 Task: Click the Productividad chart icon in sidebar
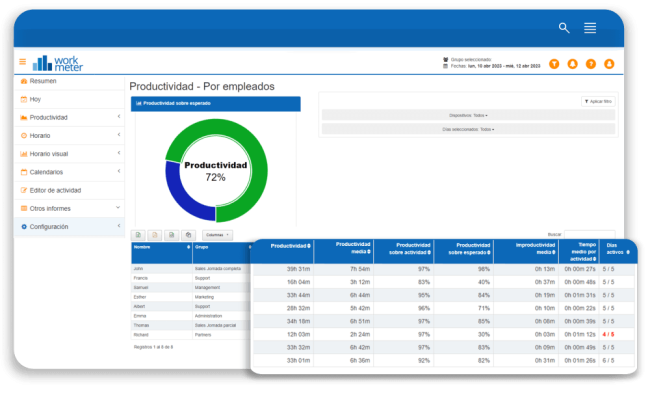[x=24, y=118]
